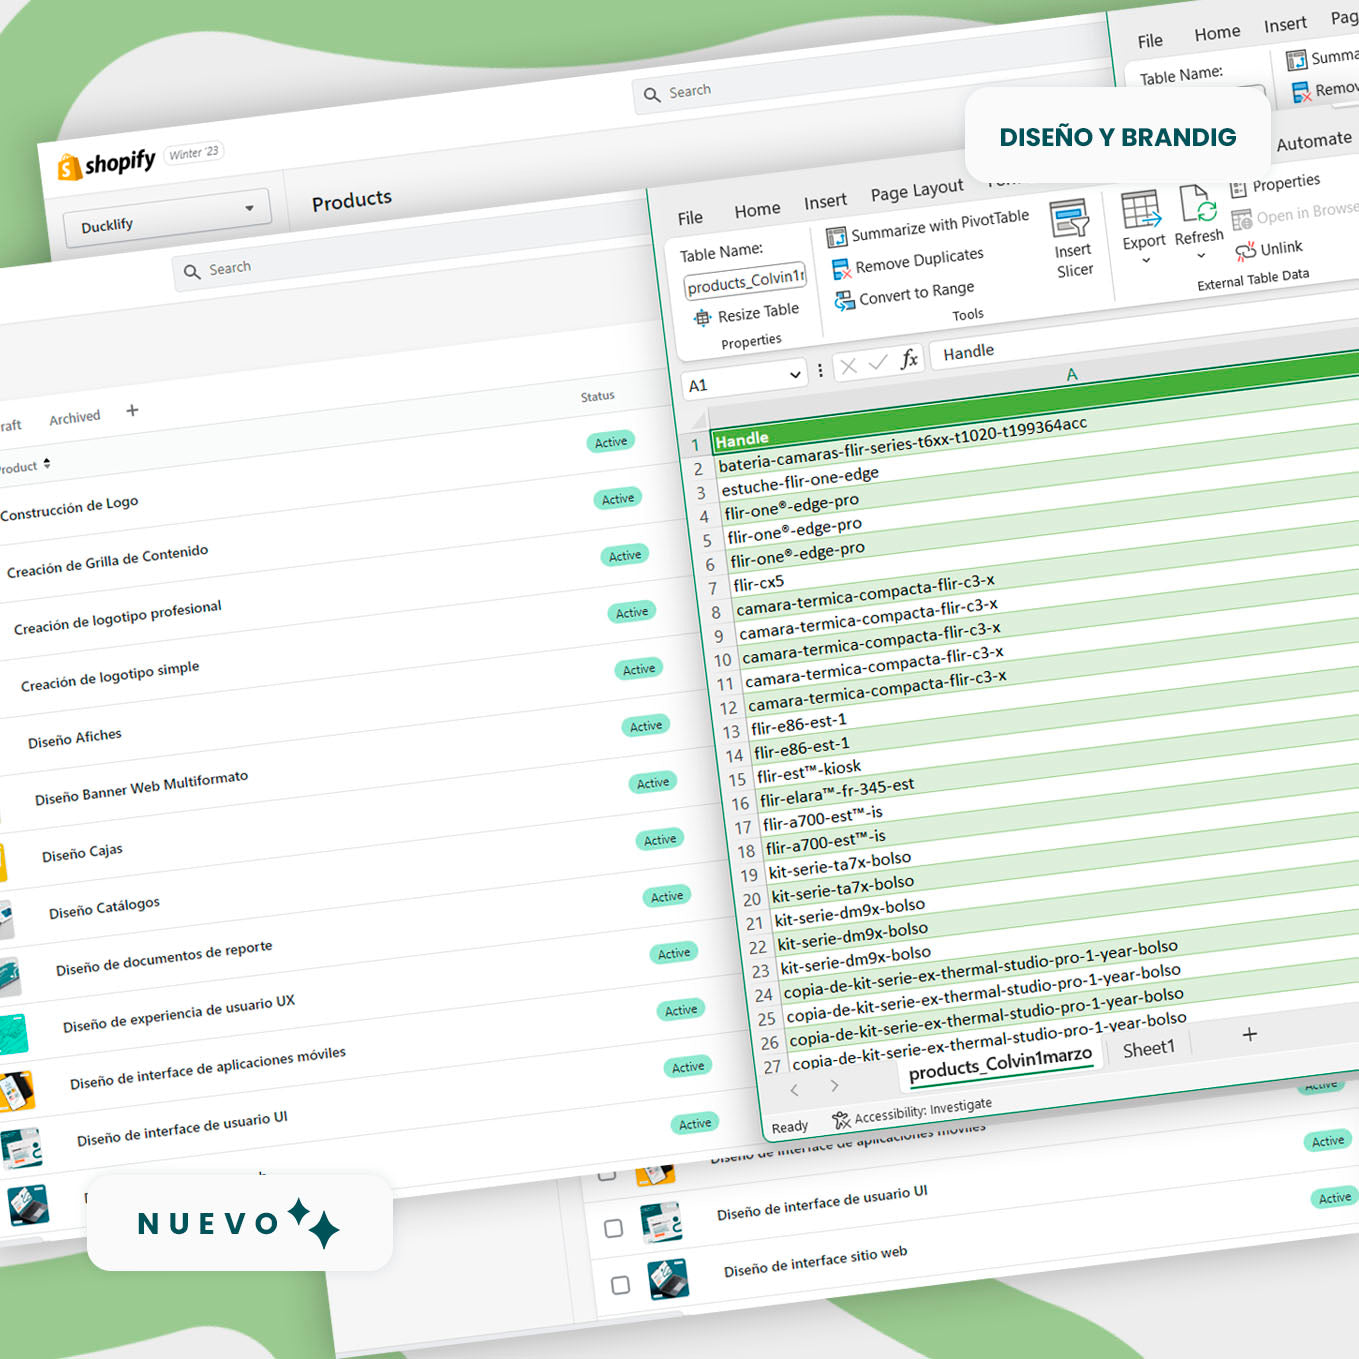Click Summarize with PivotTable icon
The image size is (1359, 1359).
click(837, 237)
